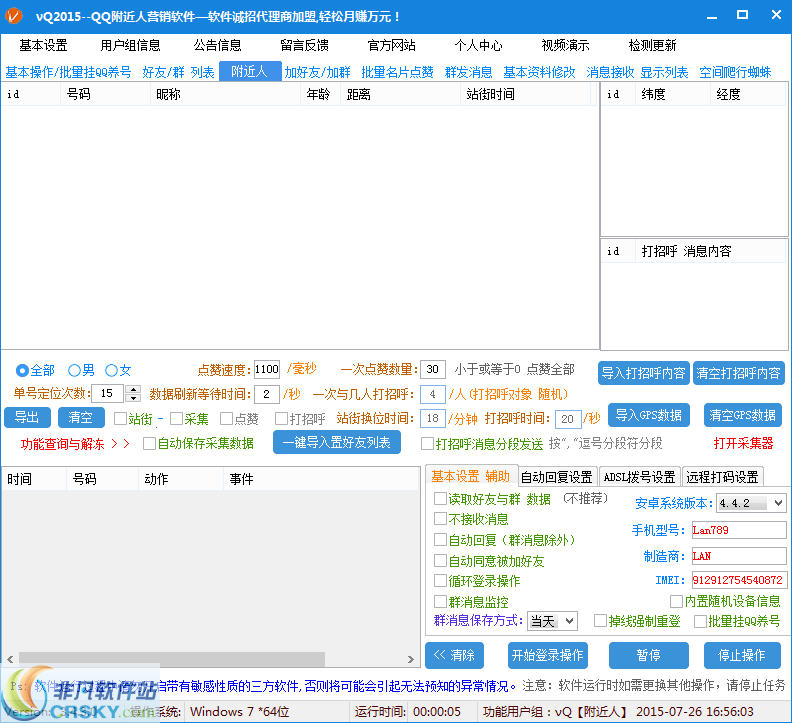
Task: Open the 用户组信息 menu
Action: 130,45
